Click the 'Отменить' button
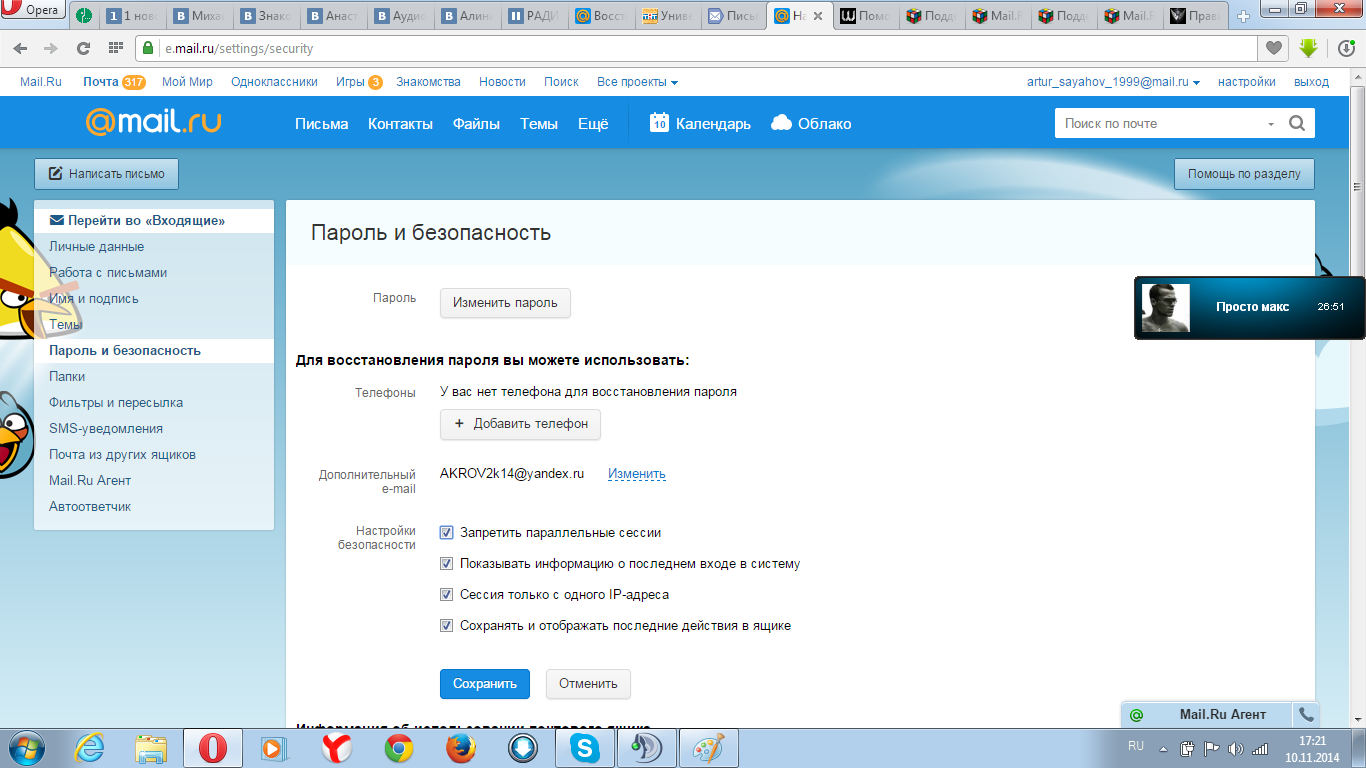Image resolution: width=1366 pixels, height=768 pixels. 588,684
